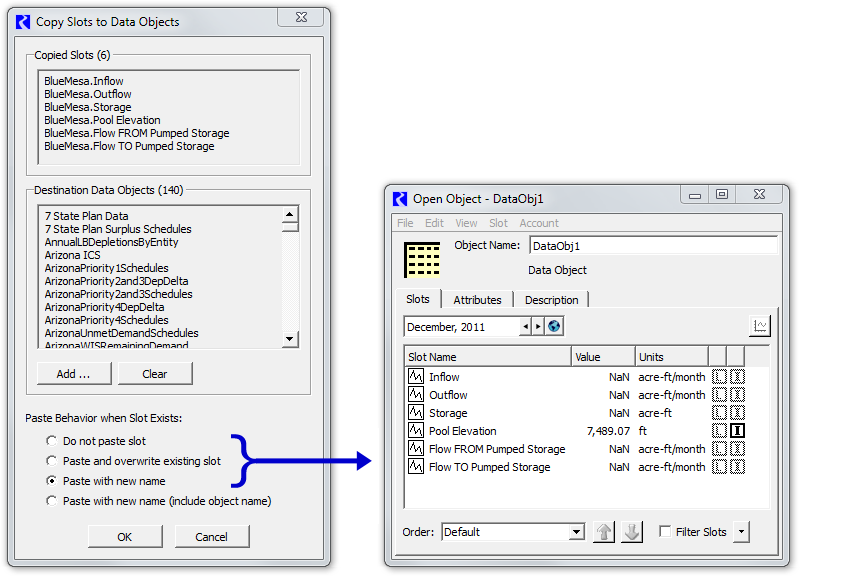Click the first flag icon on Inflow row

tap(719, 376)
